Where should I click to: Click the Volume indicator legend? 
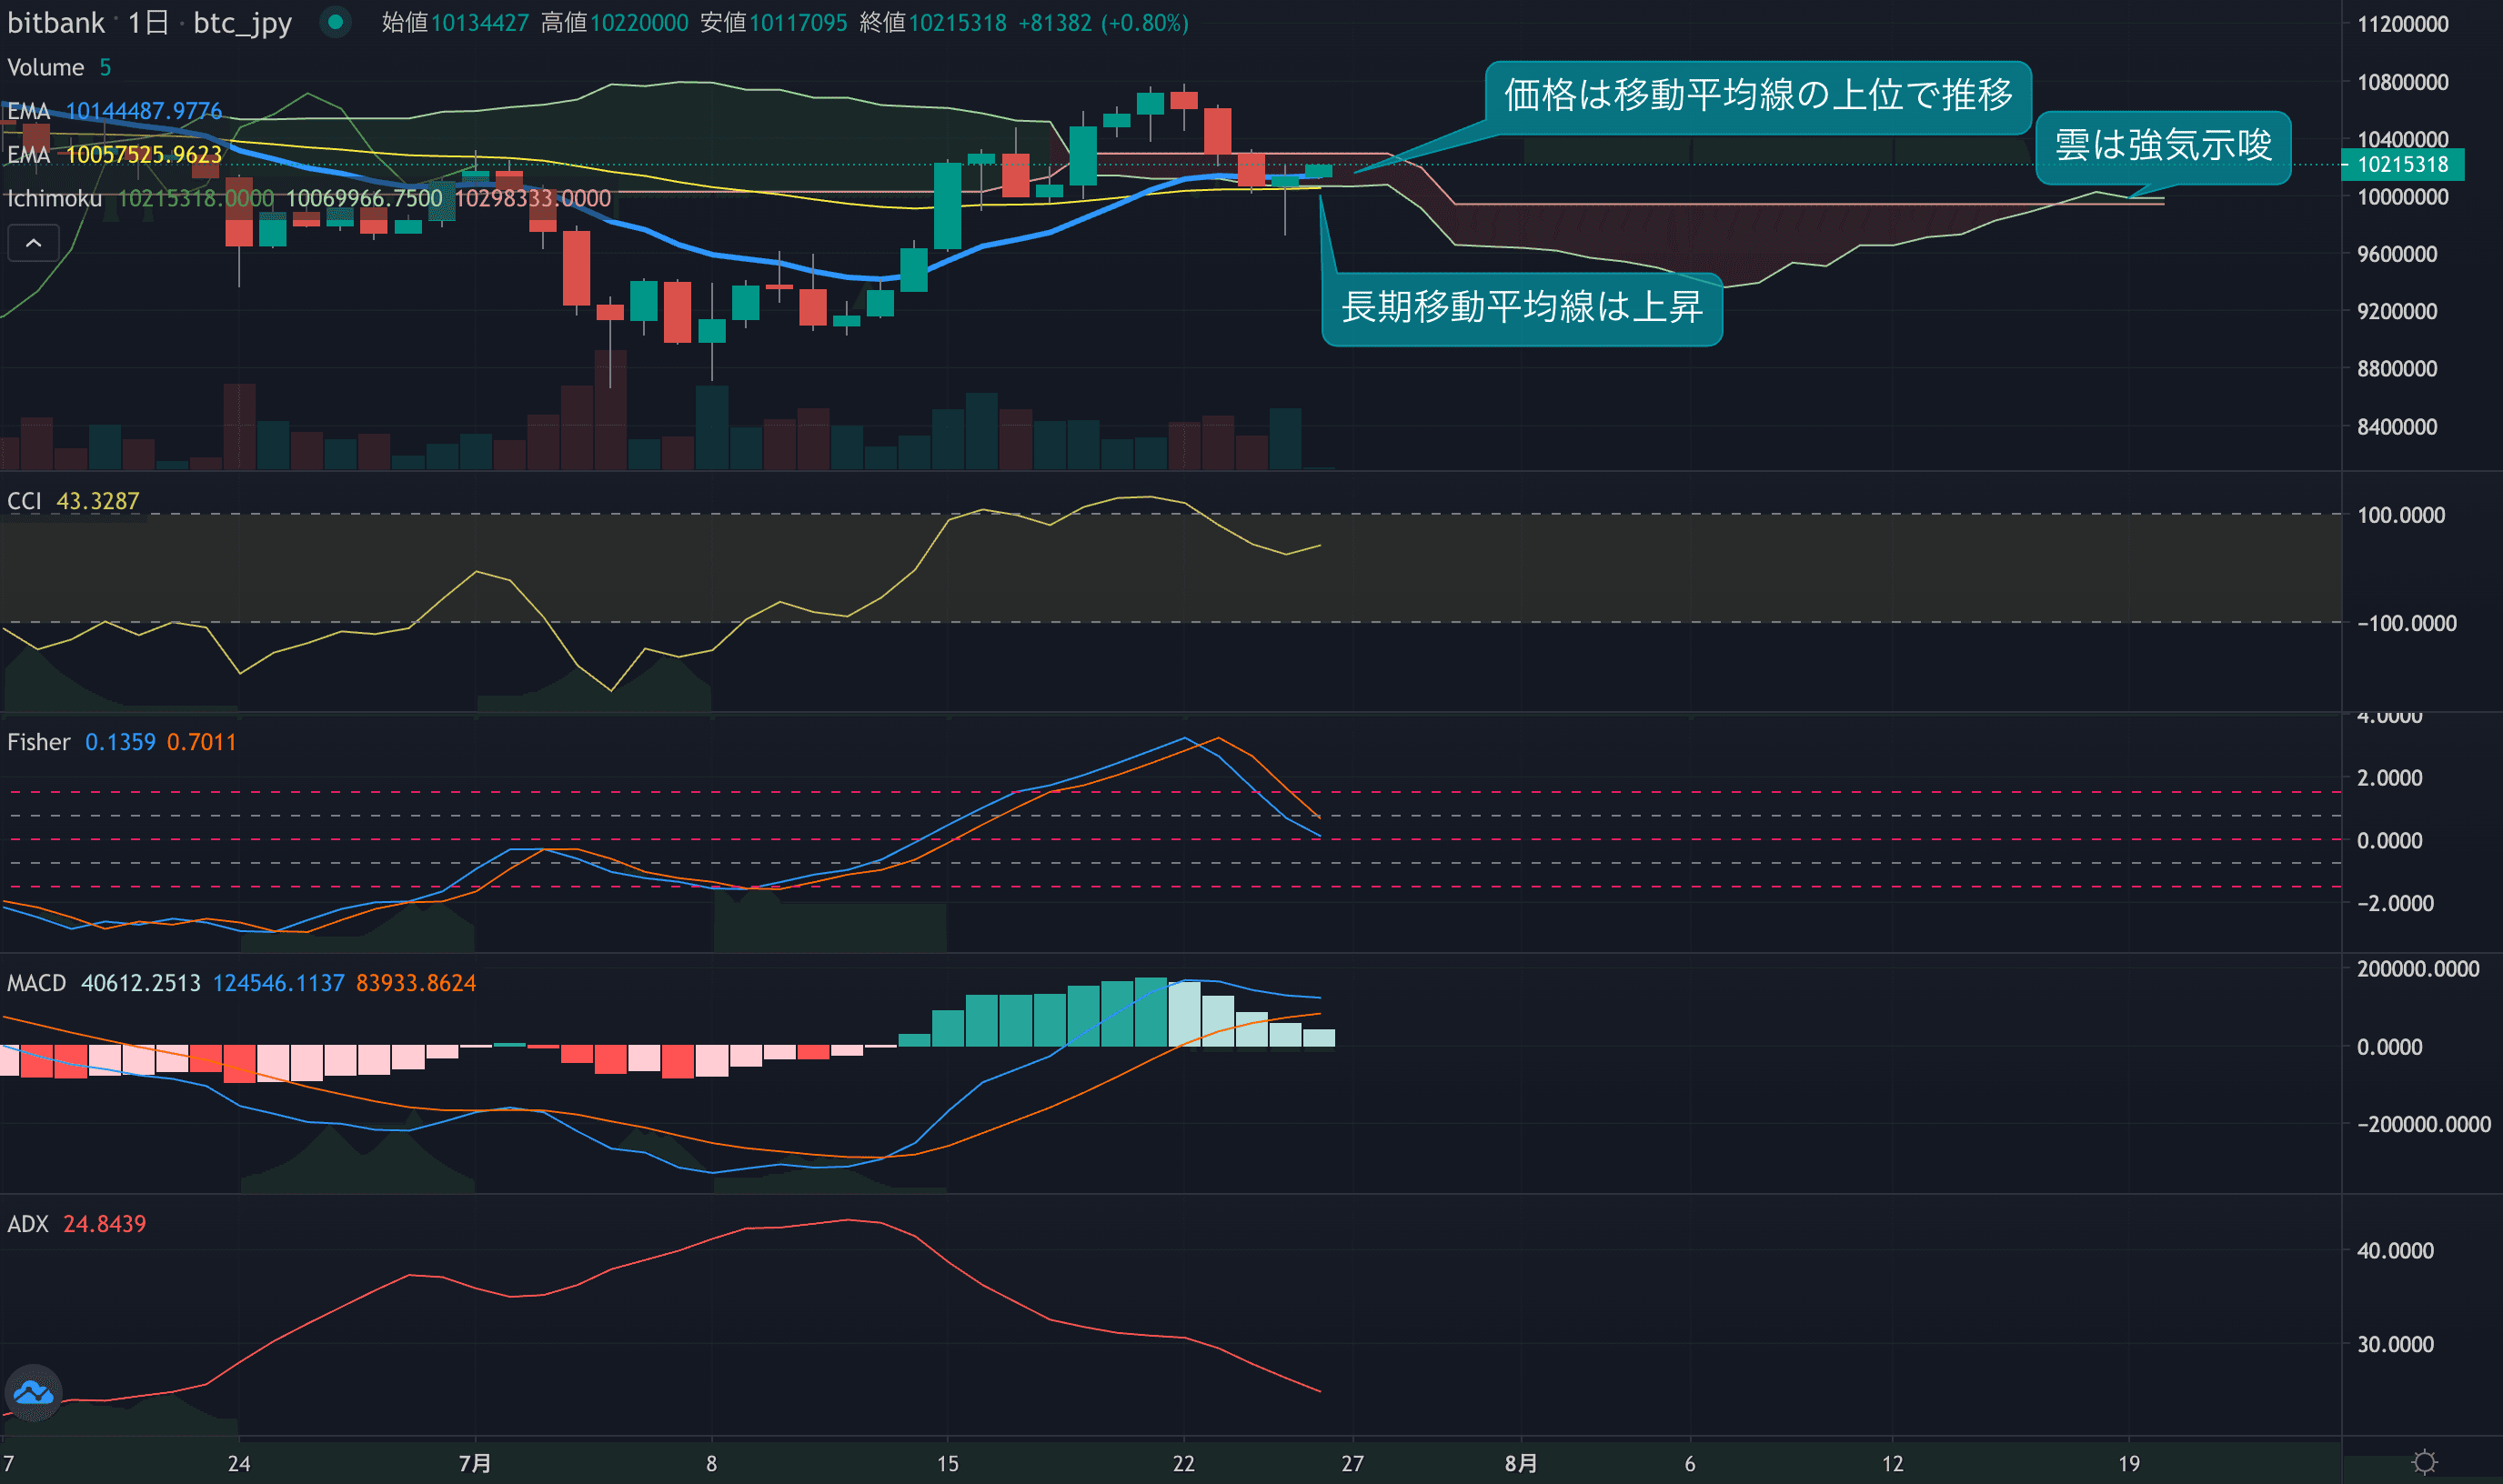[46, 67]
